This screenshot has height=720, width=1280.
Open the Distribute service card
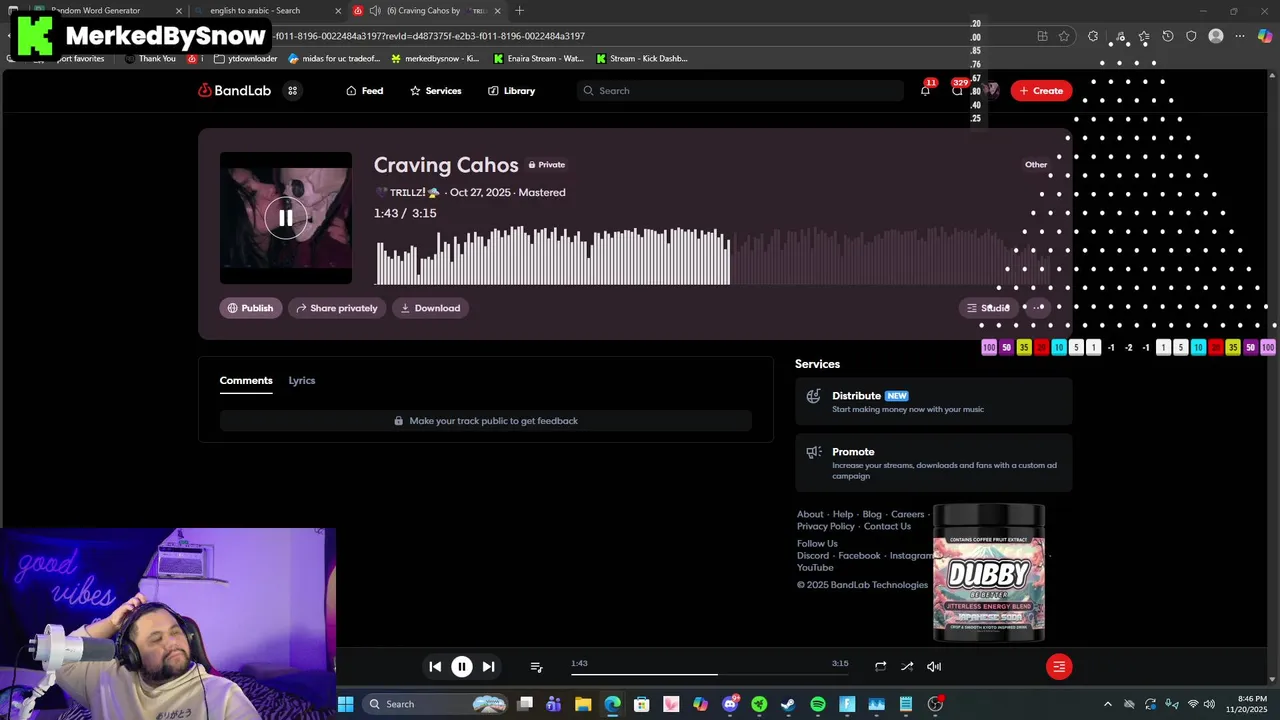(x=934, y=401)
